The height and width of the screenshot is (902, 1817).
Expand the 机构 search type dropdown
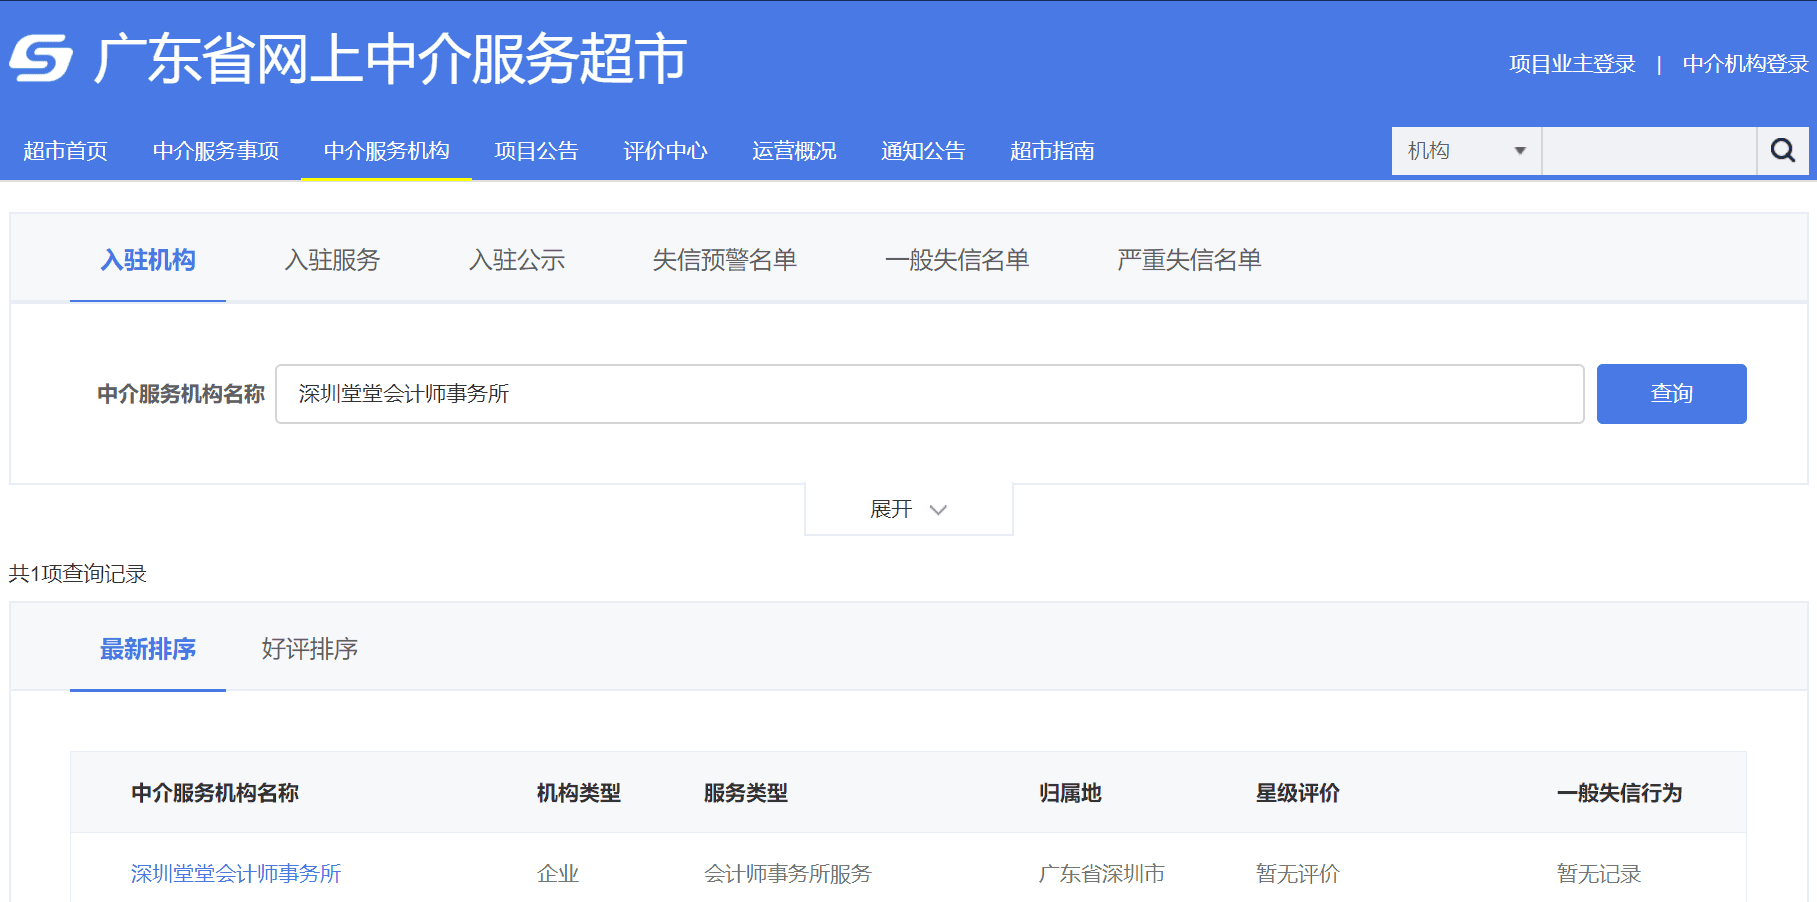click(x=1465, y=150)
